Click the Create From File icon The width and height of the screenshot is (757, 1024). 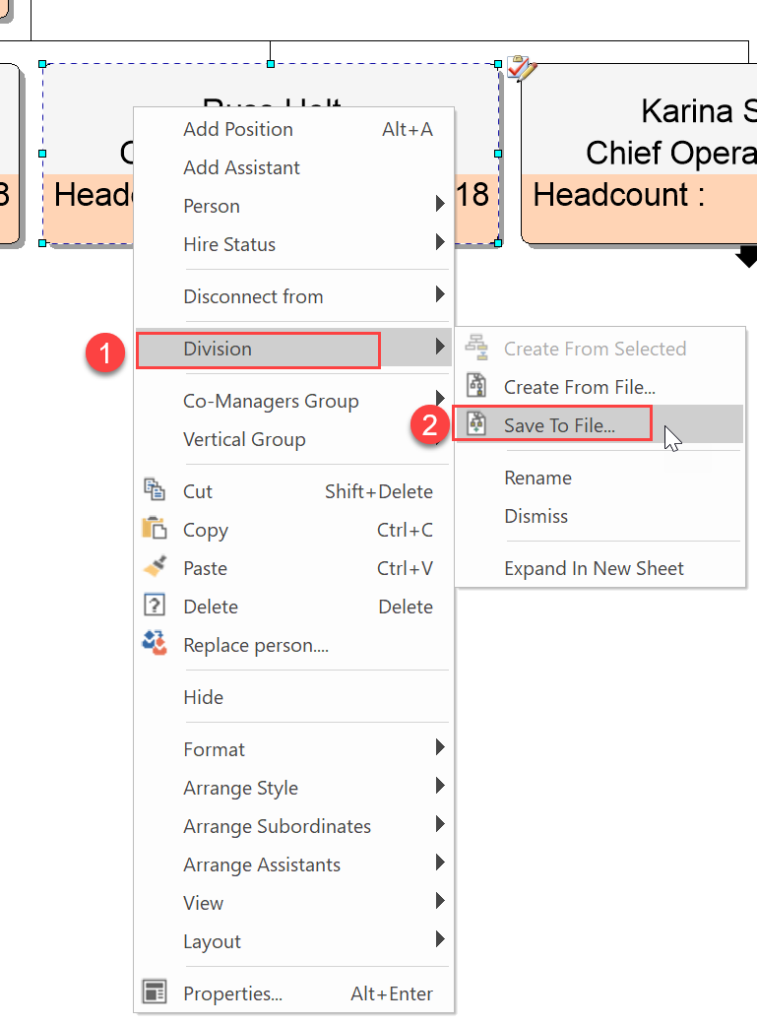476,385
